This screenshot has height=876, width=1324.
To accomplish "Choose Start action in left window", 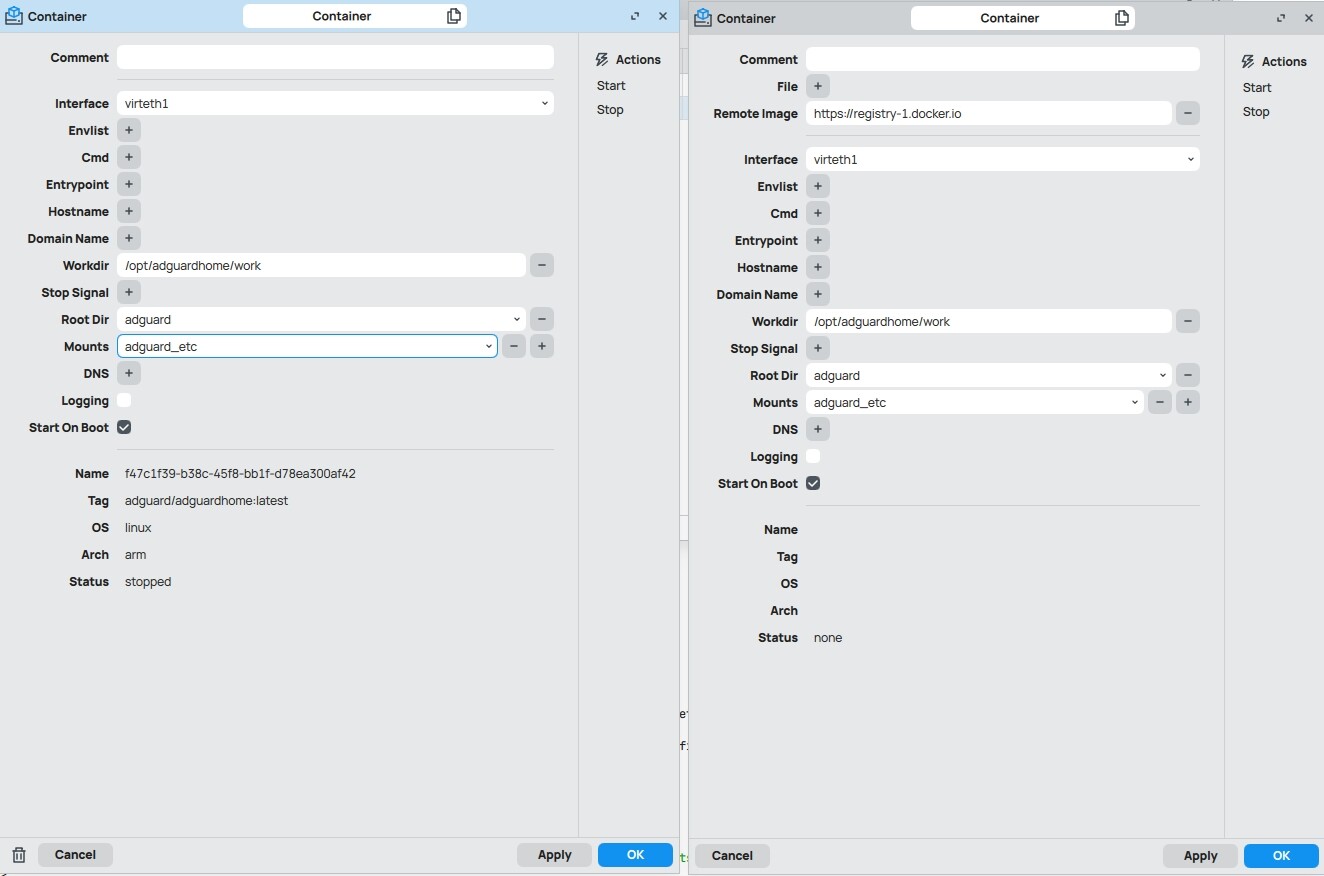I will click(611, 85).
